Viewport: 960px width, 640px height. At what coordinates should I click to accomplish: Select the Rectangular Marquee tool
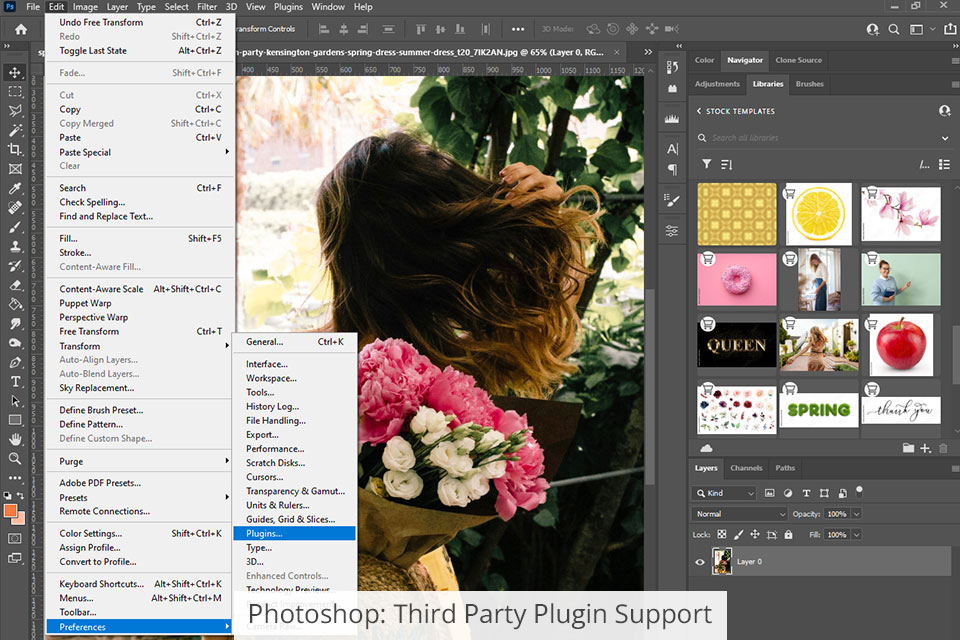tap(15, 92)
